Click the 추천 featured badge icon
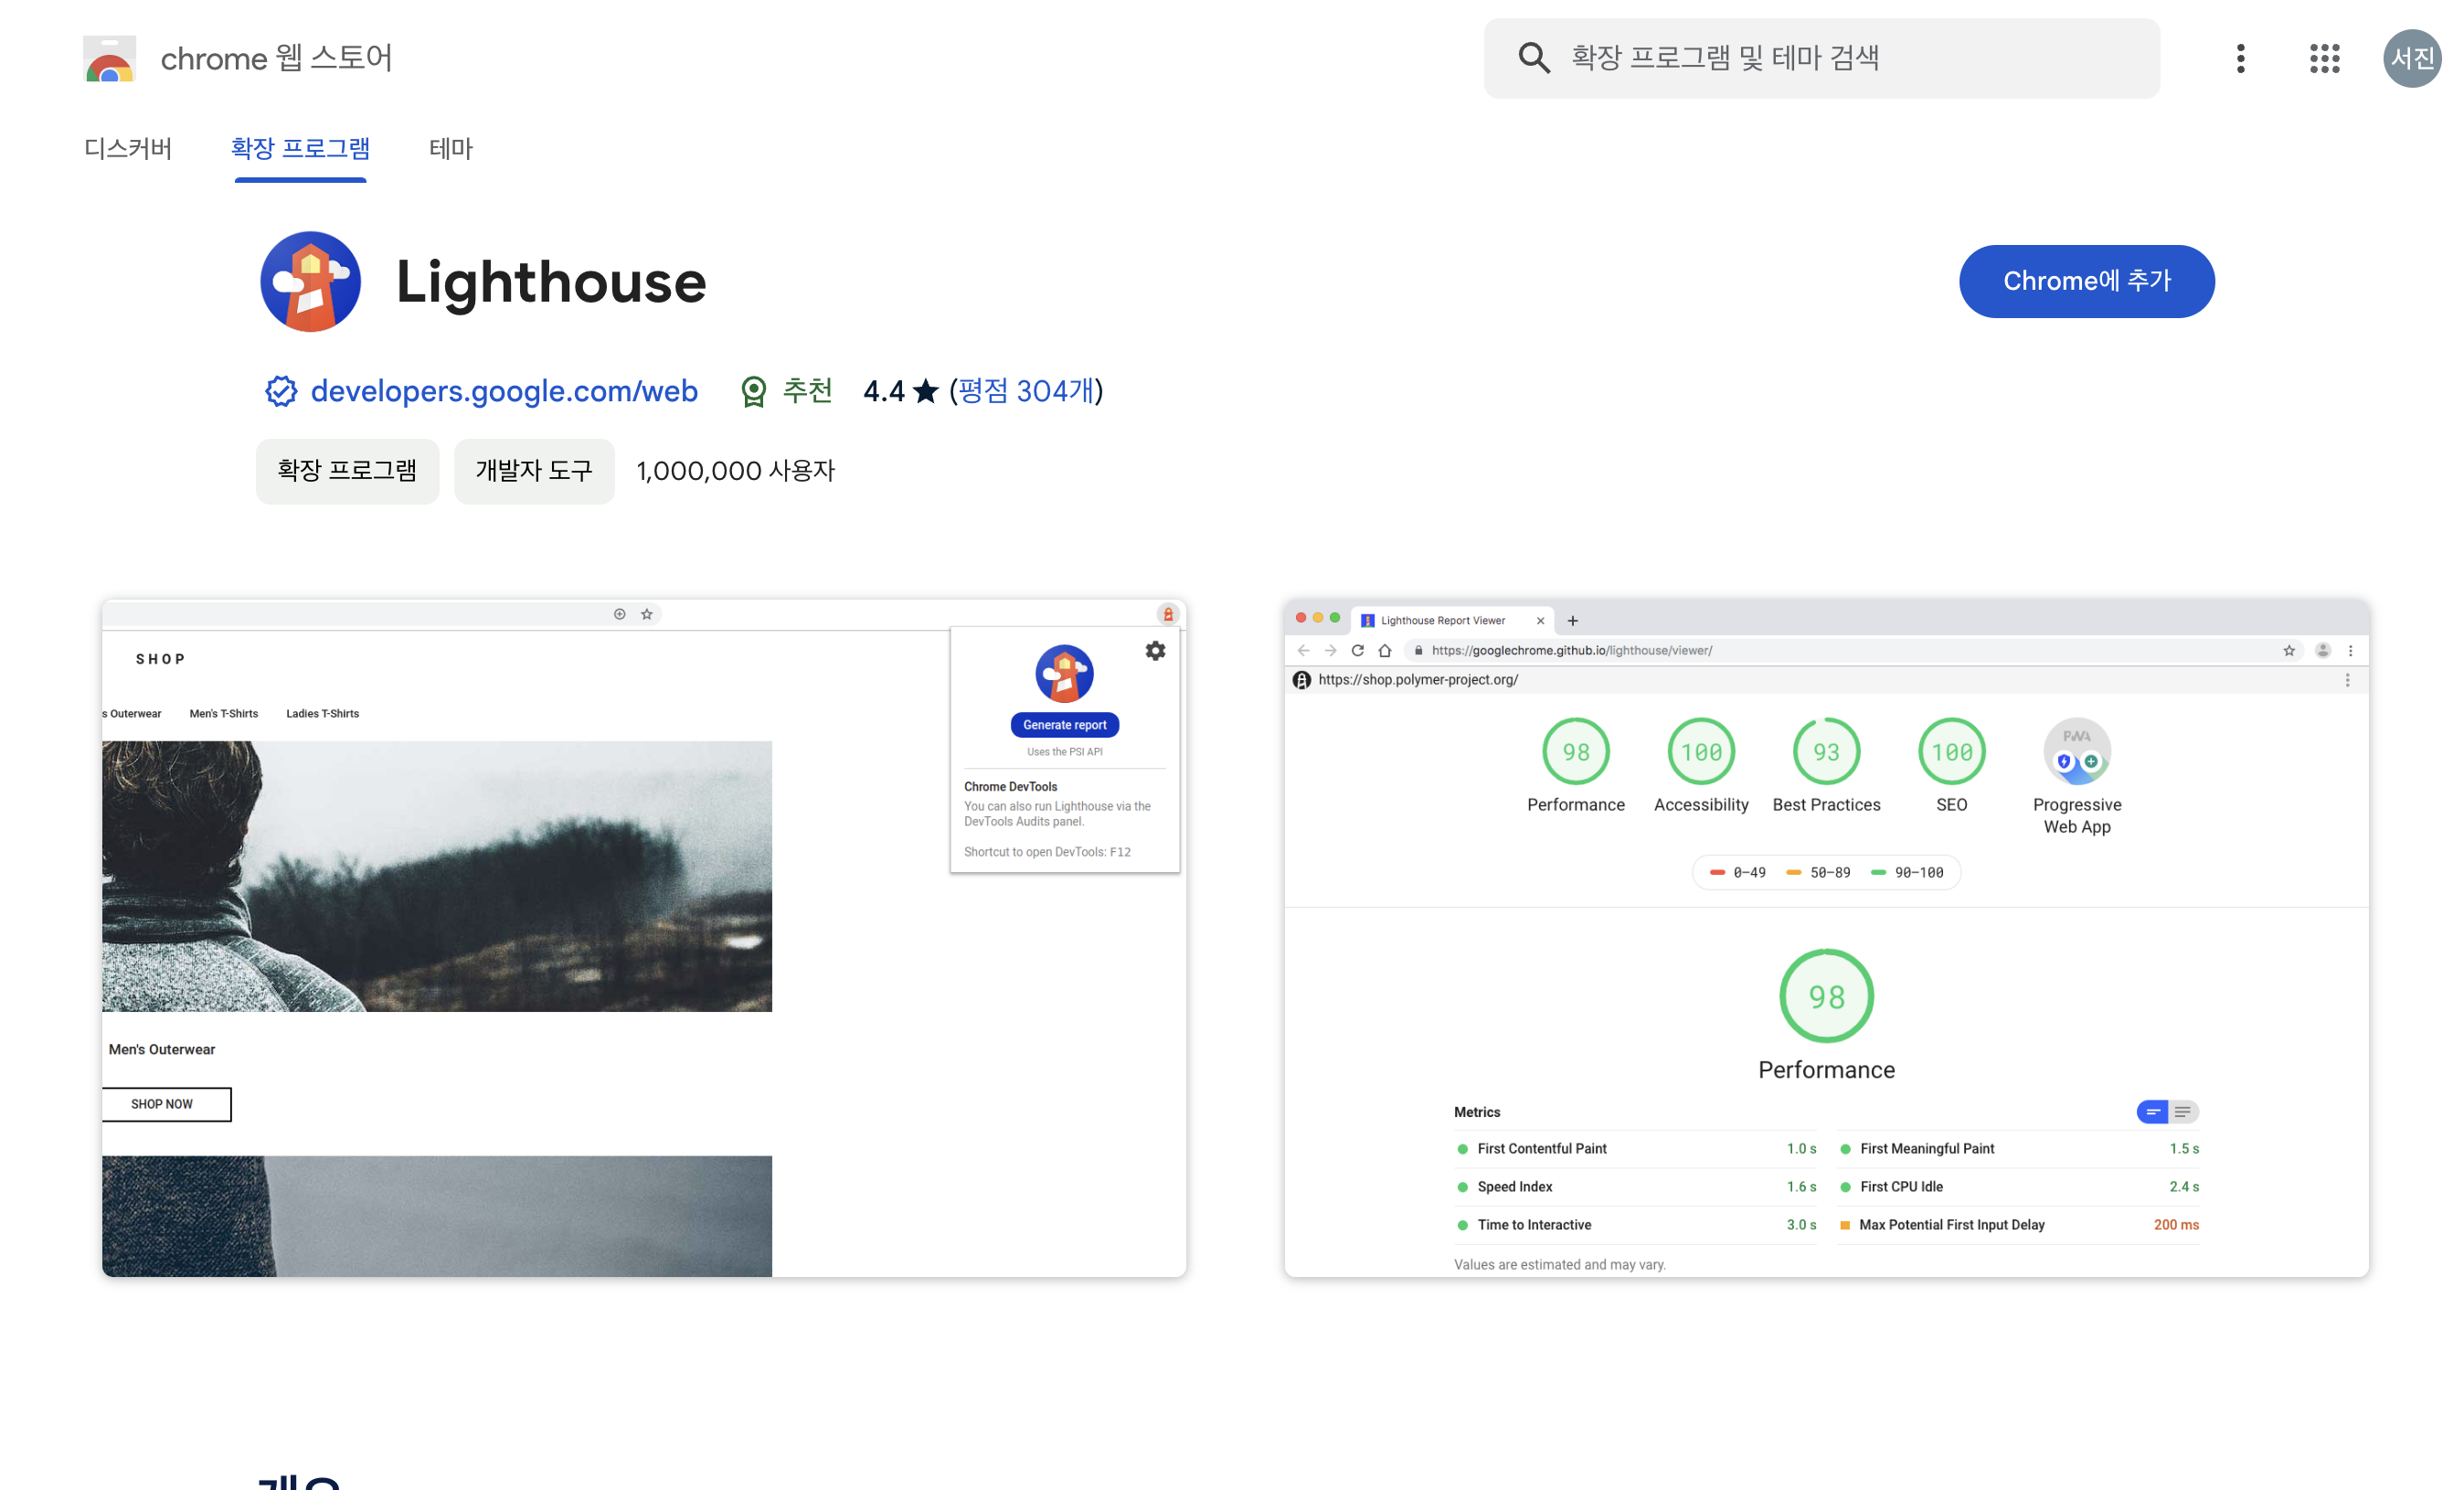The height and width of the screenshot is (1490, 2464). click(x=754, y=391)
